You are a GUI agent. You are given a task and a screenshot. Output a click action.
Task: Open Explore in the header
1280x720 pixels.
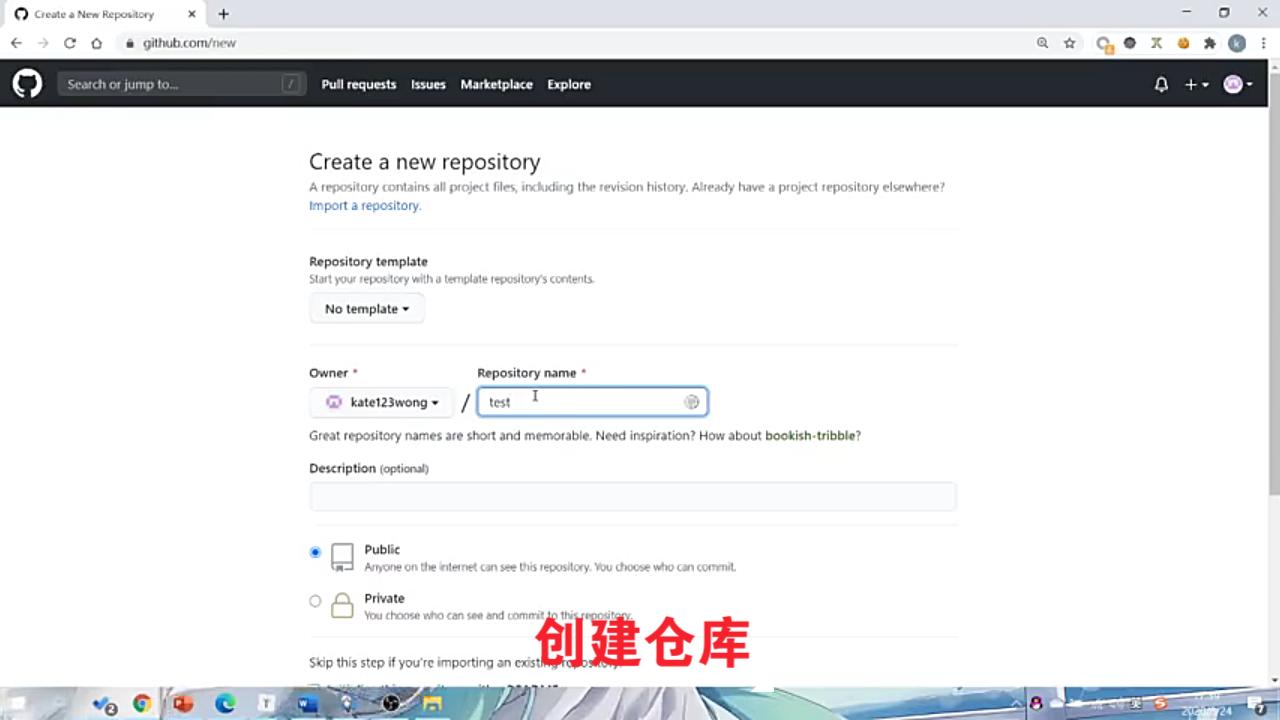pyautogui.click(x=569, y=85)
